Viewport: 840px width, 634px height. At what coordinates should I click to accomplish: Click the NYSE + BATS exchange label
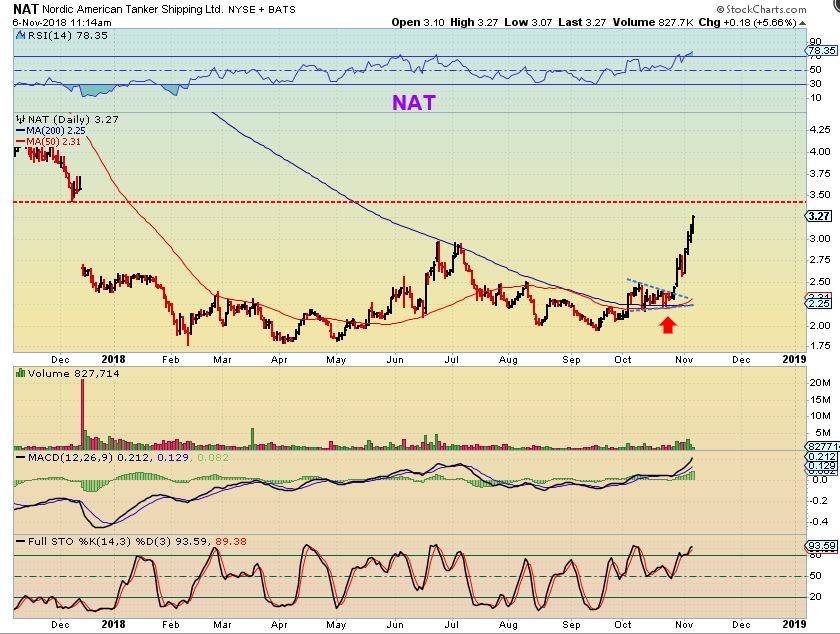[x=261, y=10]
